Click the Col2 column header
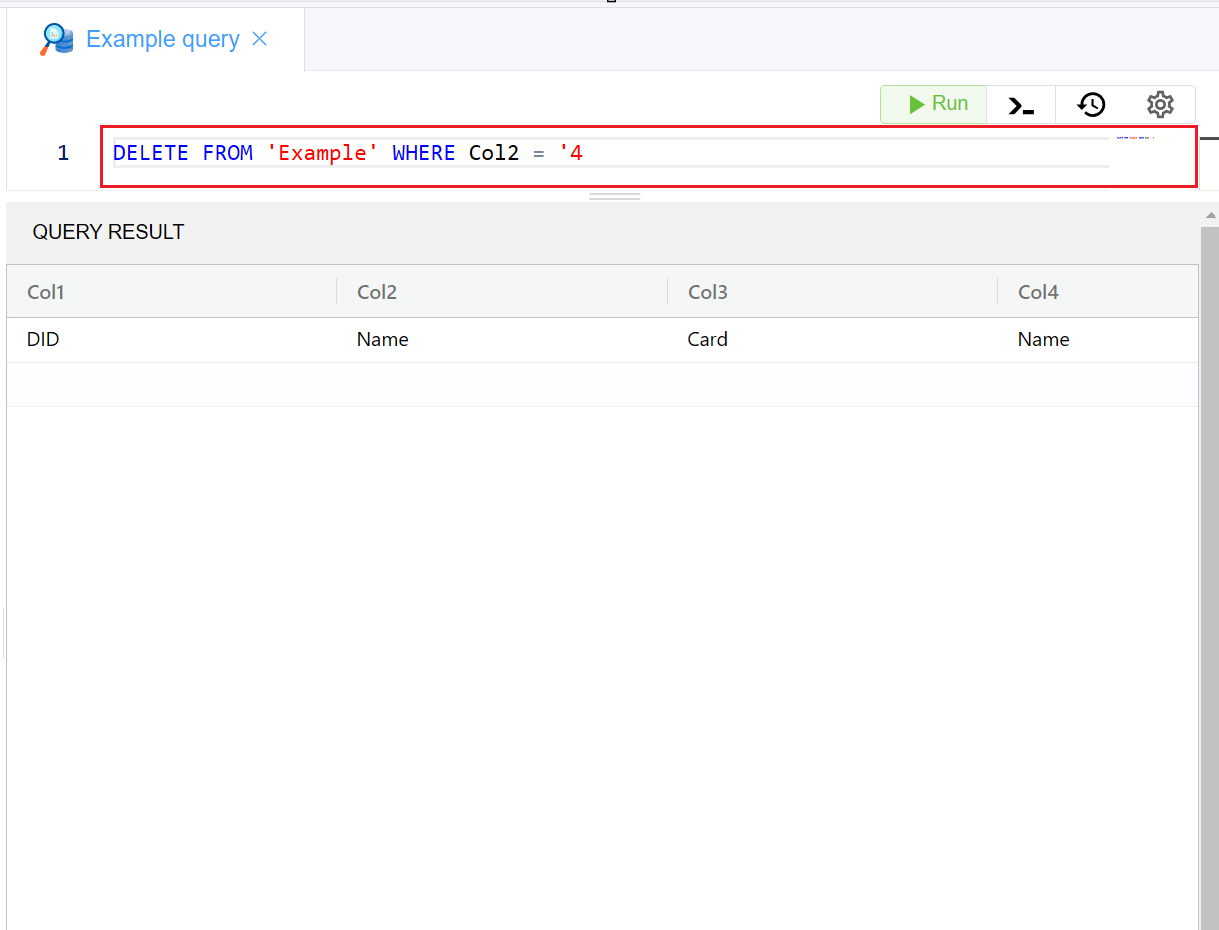 [377, 292]
